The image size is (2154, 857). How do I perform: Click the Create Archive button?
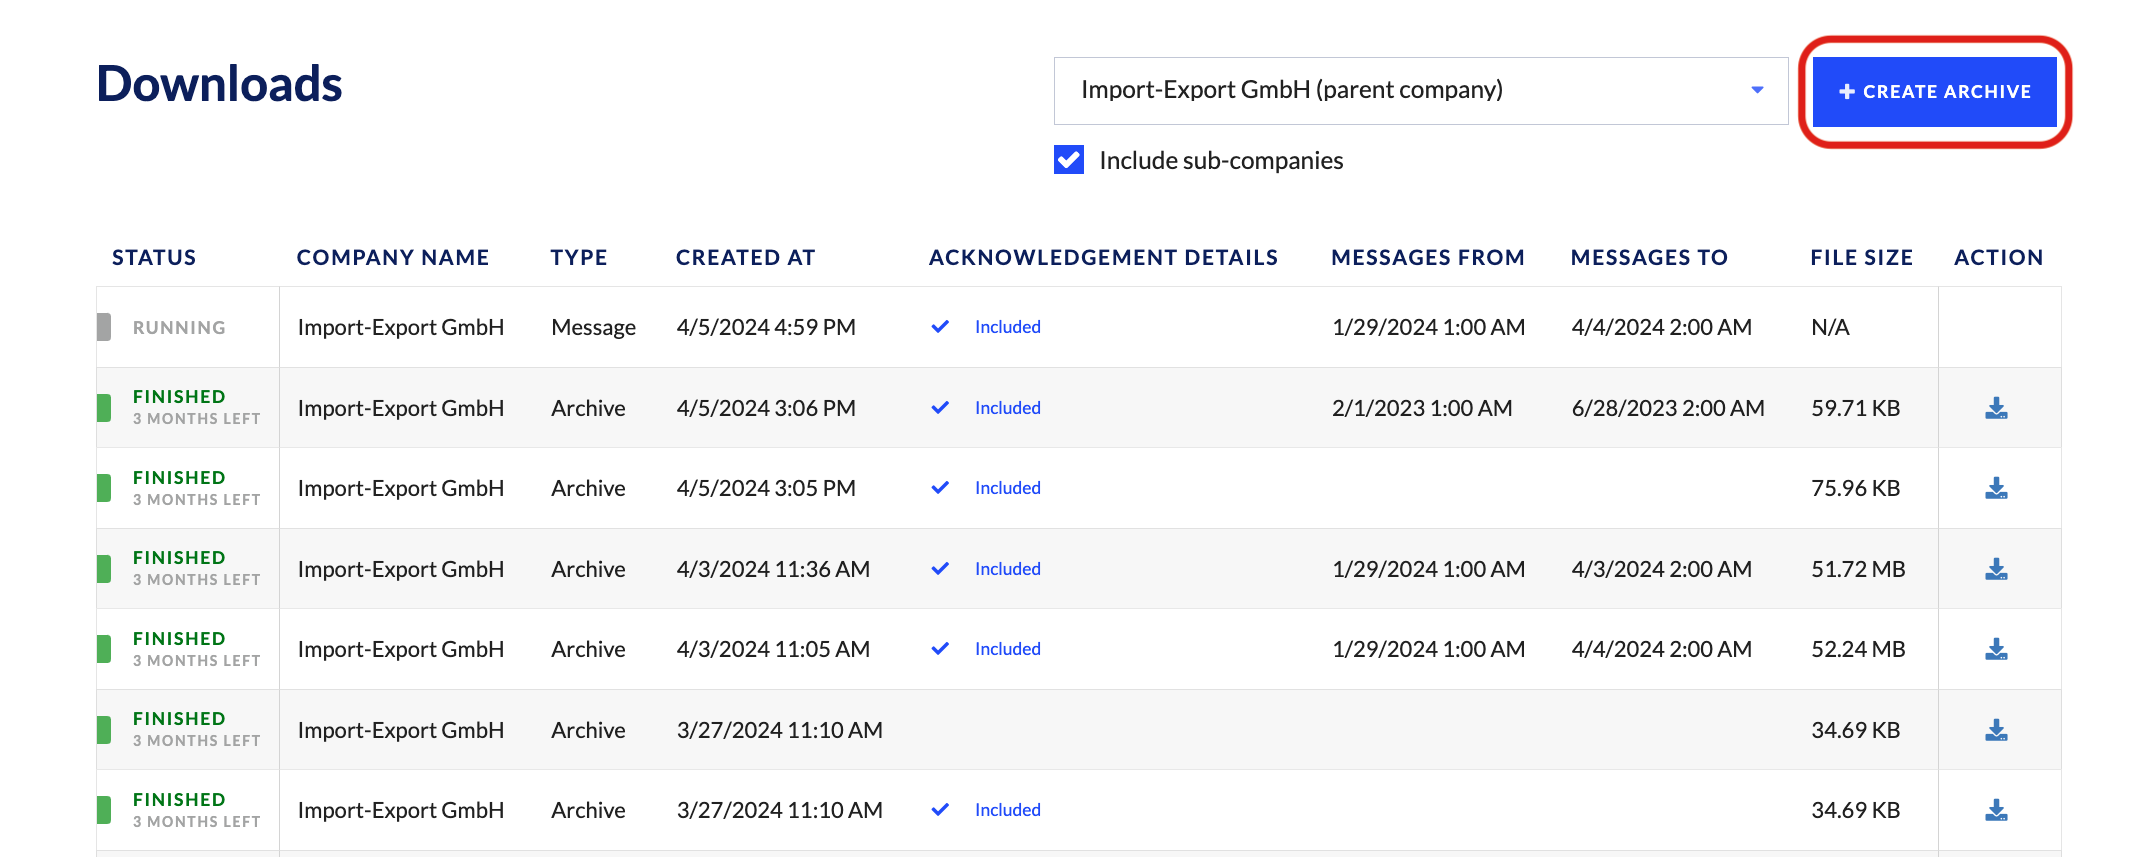pos(1934,91)
